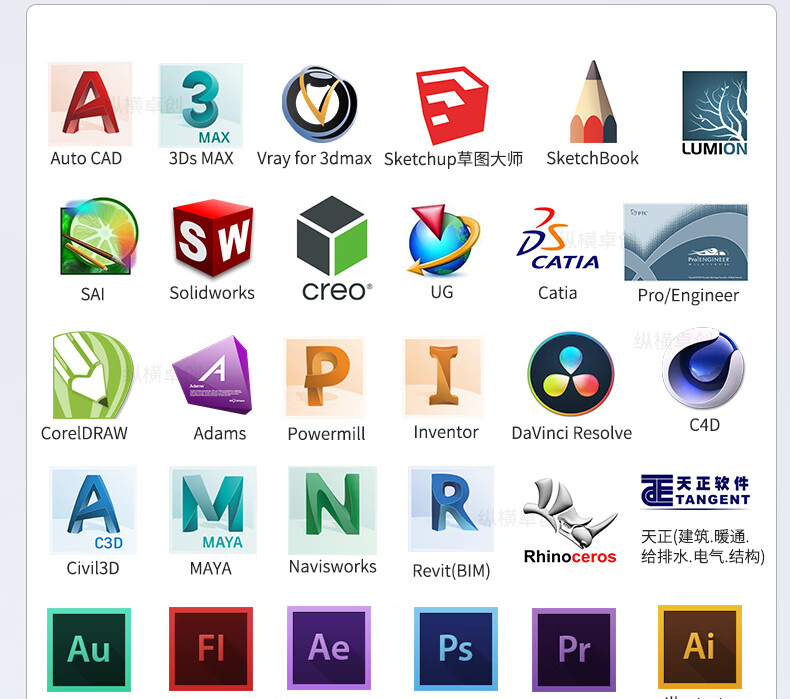The height and width of the screenshot is (699, 790).
Task: Select the C4D blue sphere icon
Action: click(x=704, y=370)
